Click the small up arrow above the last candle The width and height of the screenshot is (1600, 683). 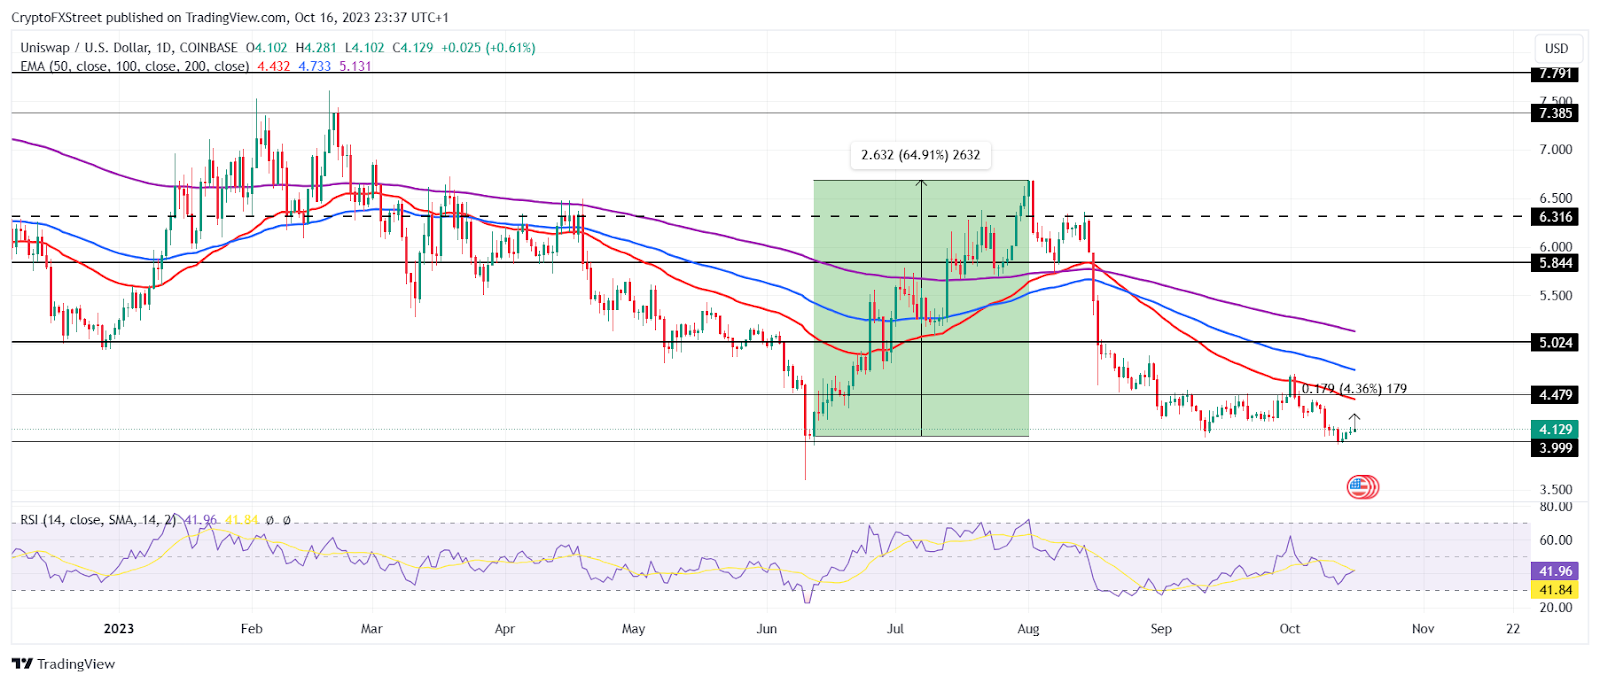tap(1355, 418)
